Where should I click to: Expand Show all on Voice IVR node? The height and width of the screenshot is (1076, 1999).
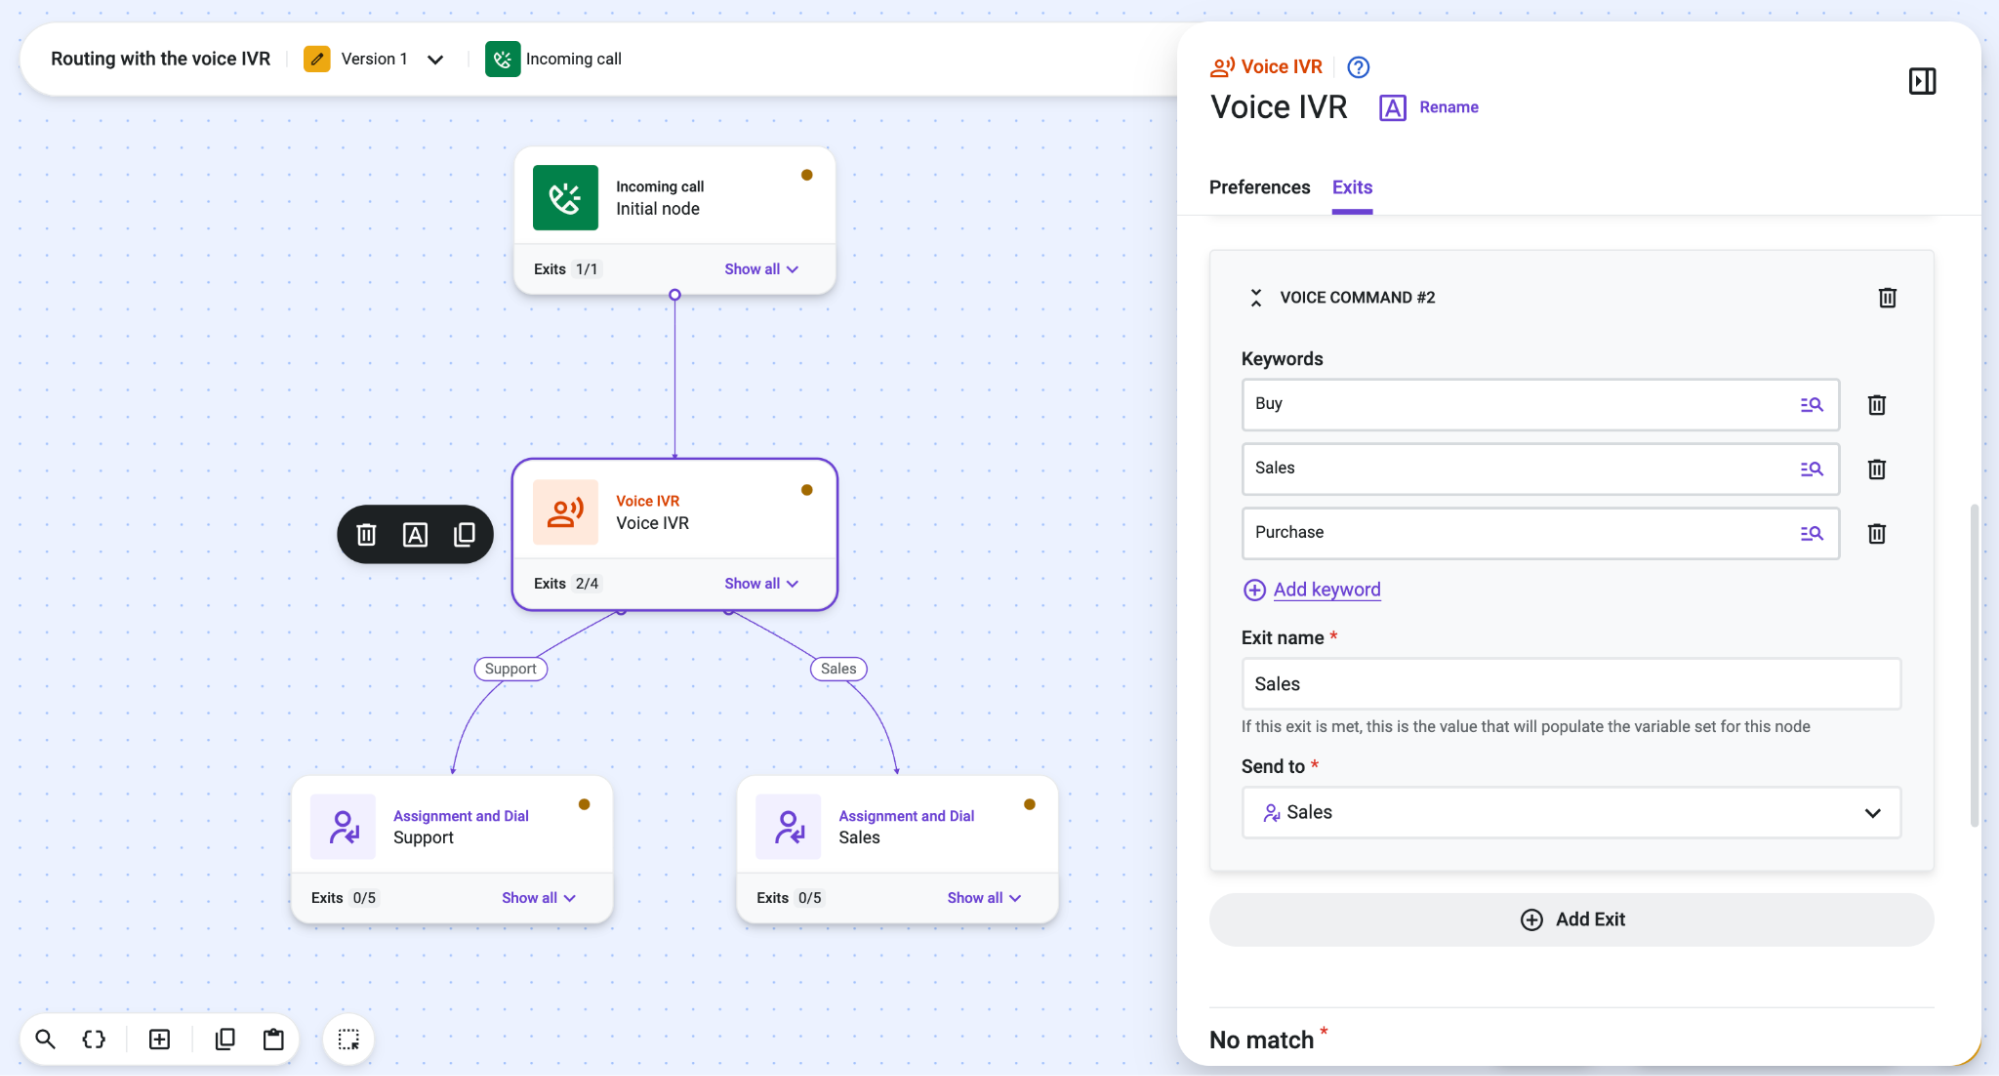coord(761,583)
